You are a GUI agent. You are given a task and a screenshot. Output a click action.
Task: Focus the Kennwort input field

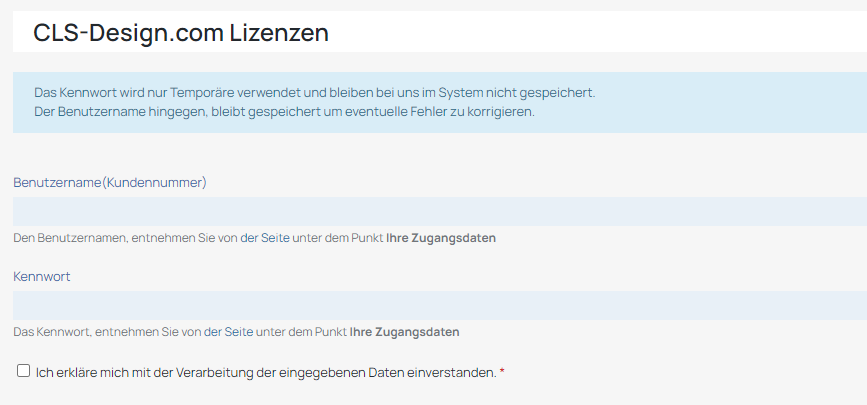click(440, 305)
